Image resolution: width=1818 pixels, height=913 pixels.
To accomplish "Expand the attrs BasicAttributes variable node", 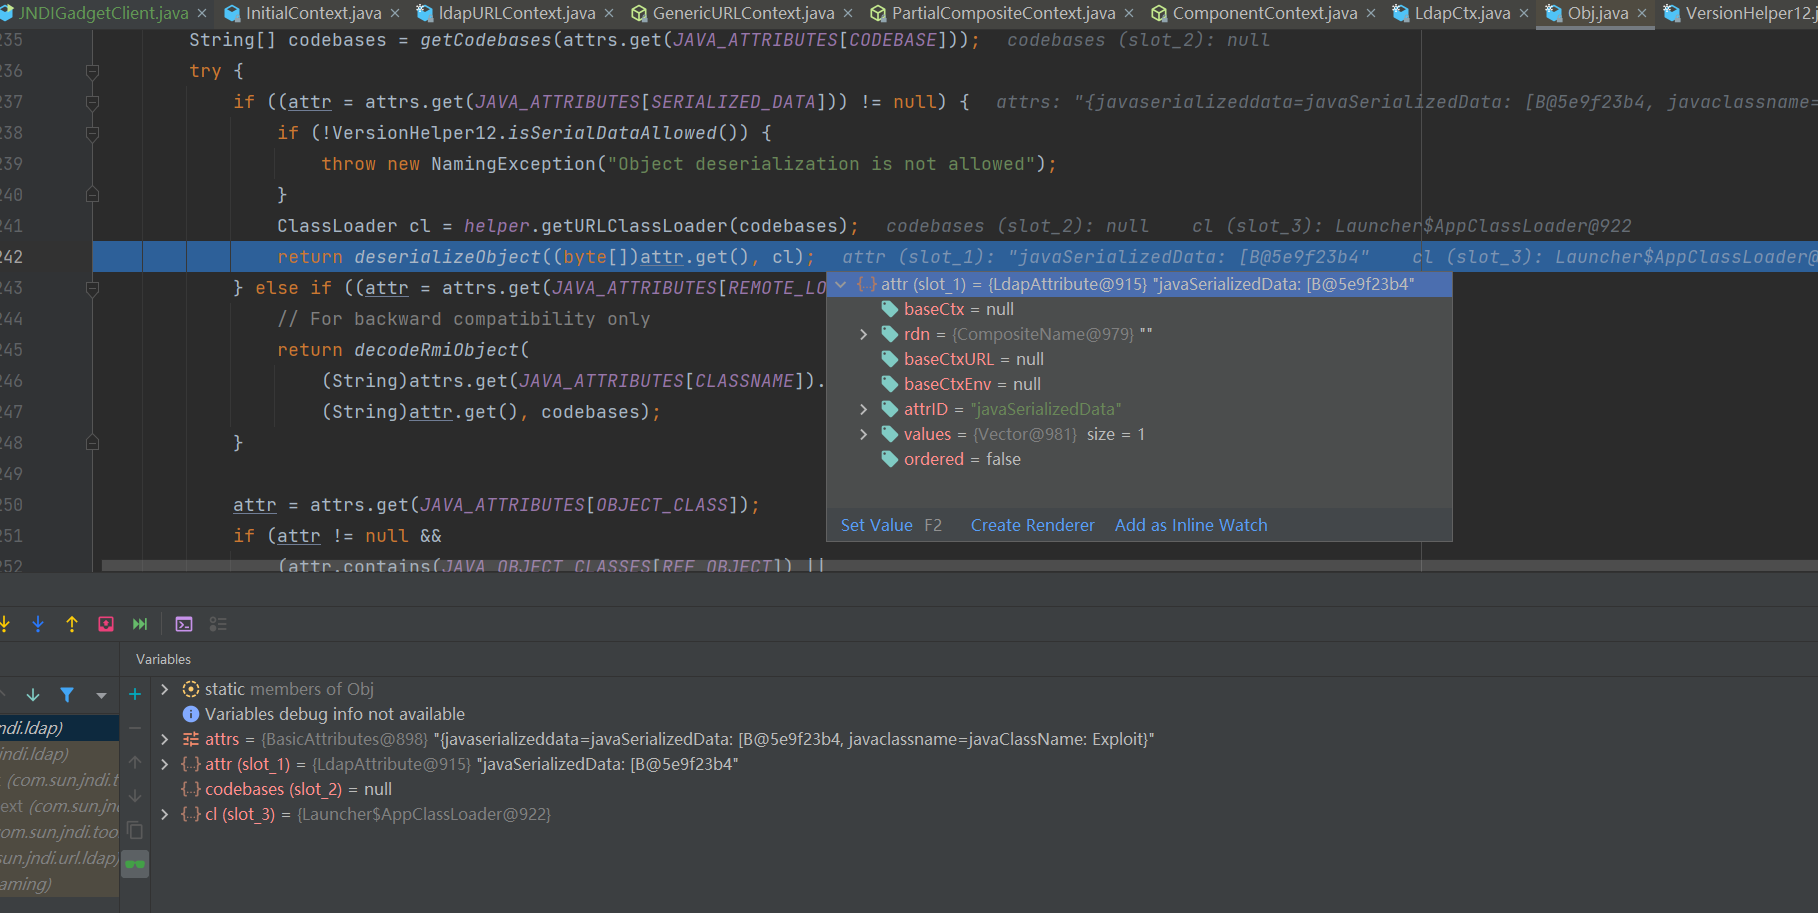I will [x=165, y=739].
